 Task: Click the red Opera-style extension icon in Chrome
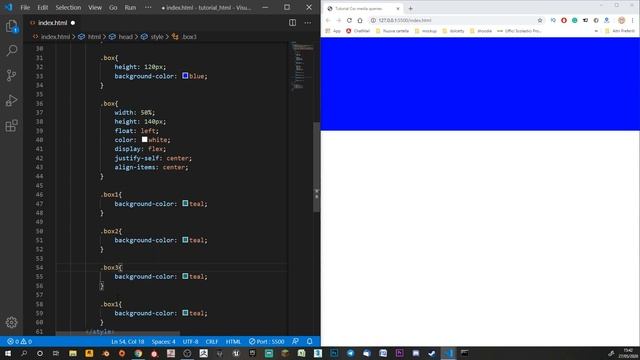pyautogui.click(x=564, y=20)
